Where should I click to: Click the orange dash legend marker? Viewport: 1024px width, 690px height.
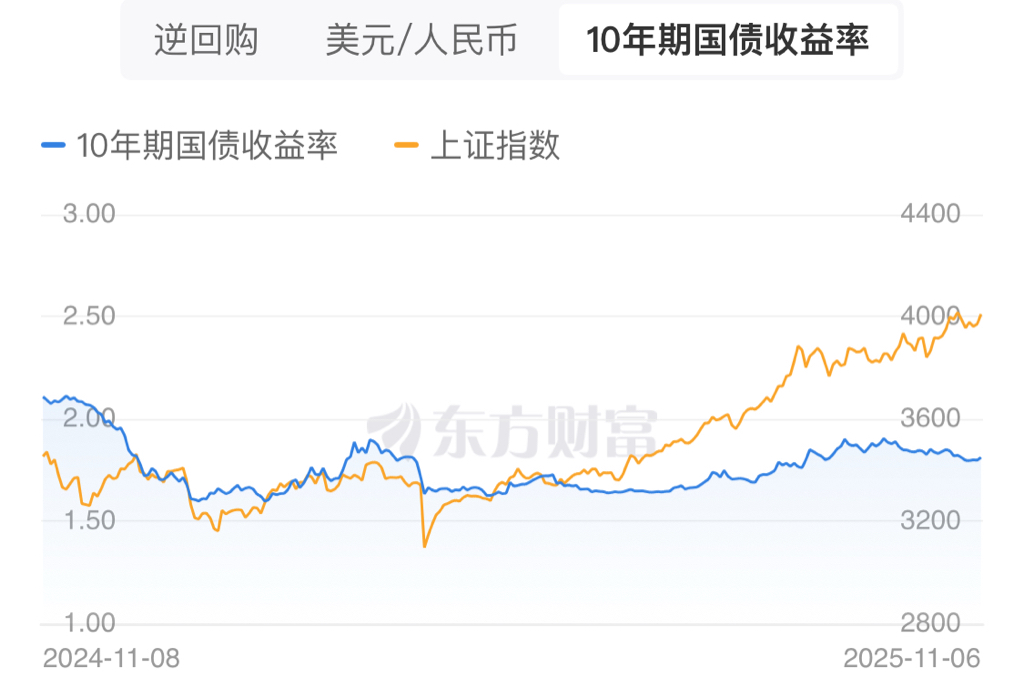point(407,146)
